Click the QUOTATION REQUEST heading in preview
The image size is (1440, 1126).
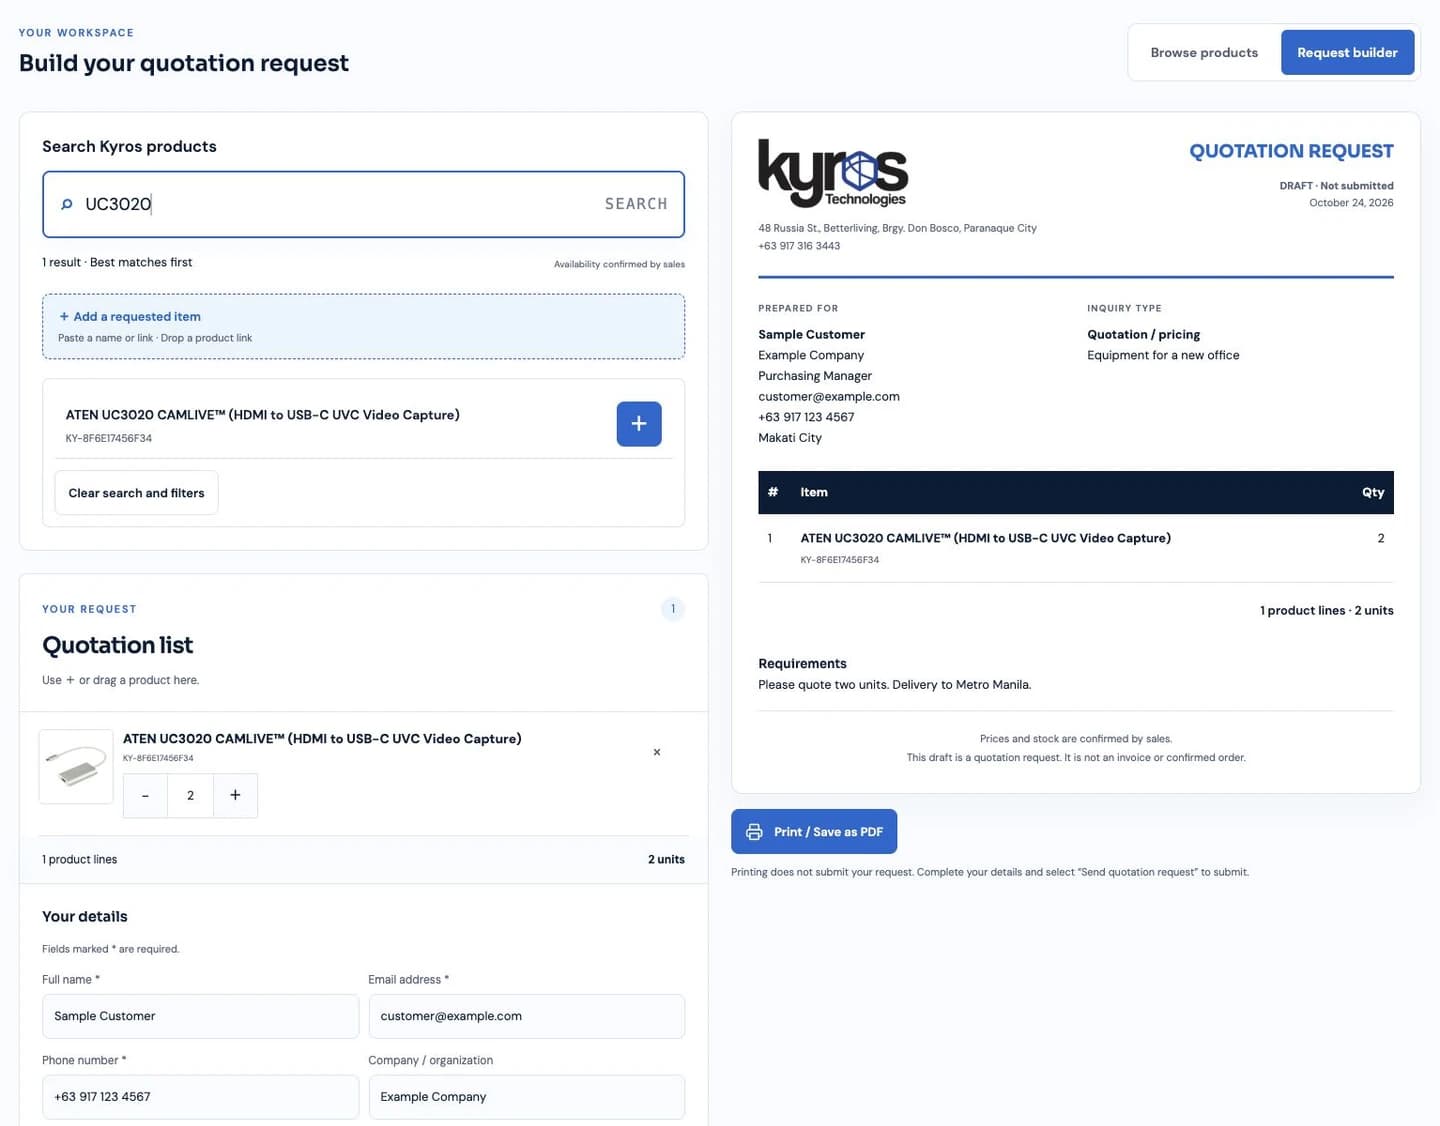click(x=1291, y=151)
